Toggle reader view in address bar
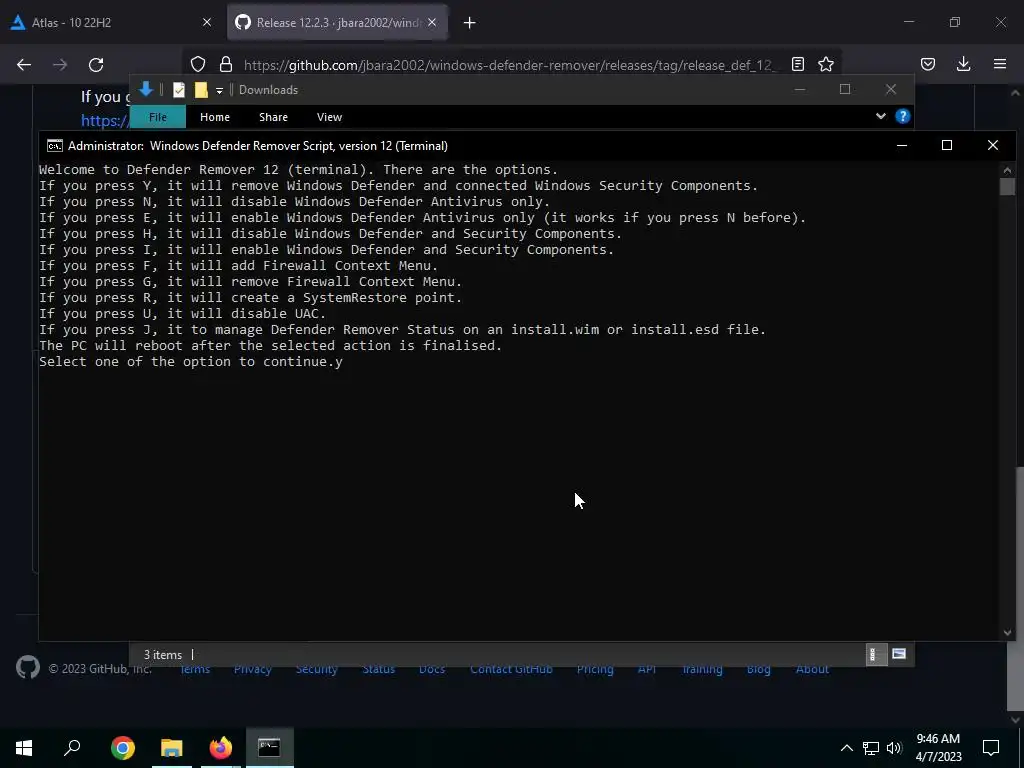This screenshot has height=768, width=1024. point(797,64)
